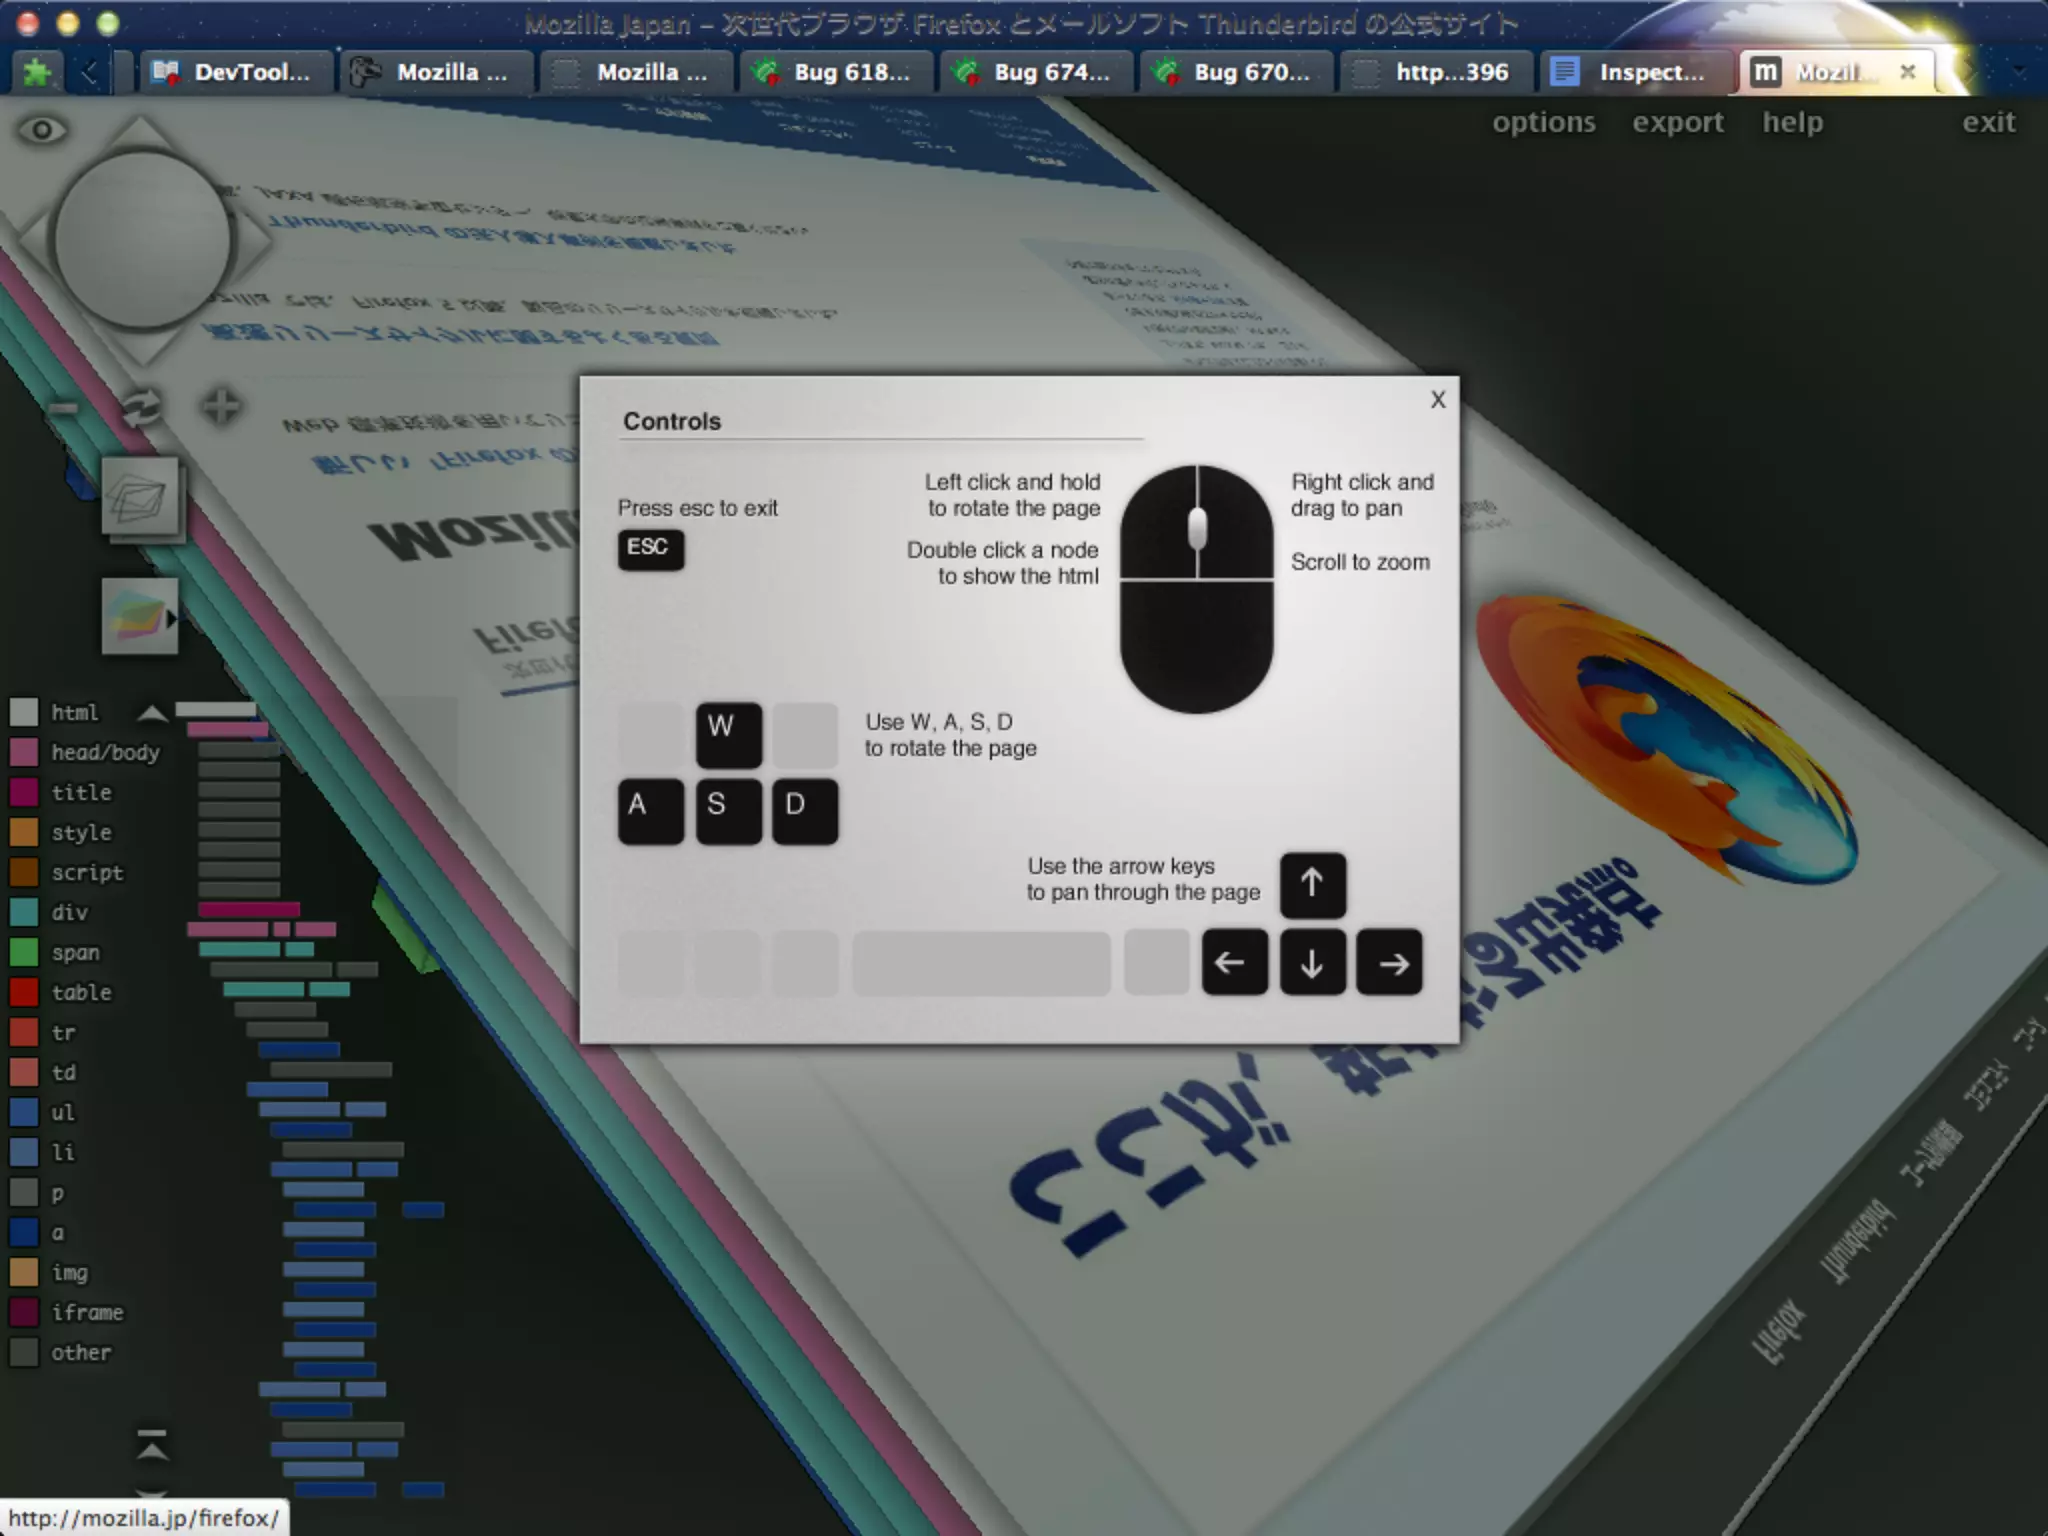This screenshot has width=2048, height=1536.
Task: Toggle the div color legend box
Action: [x=24, y=912]
